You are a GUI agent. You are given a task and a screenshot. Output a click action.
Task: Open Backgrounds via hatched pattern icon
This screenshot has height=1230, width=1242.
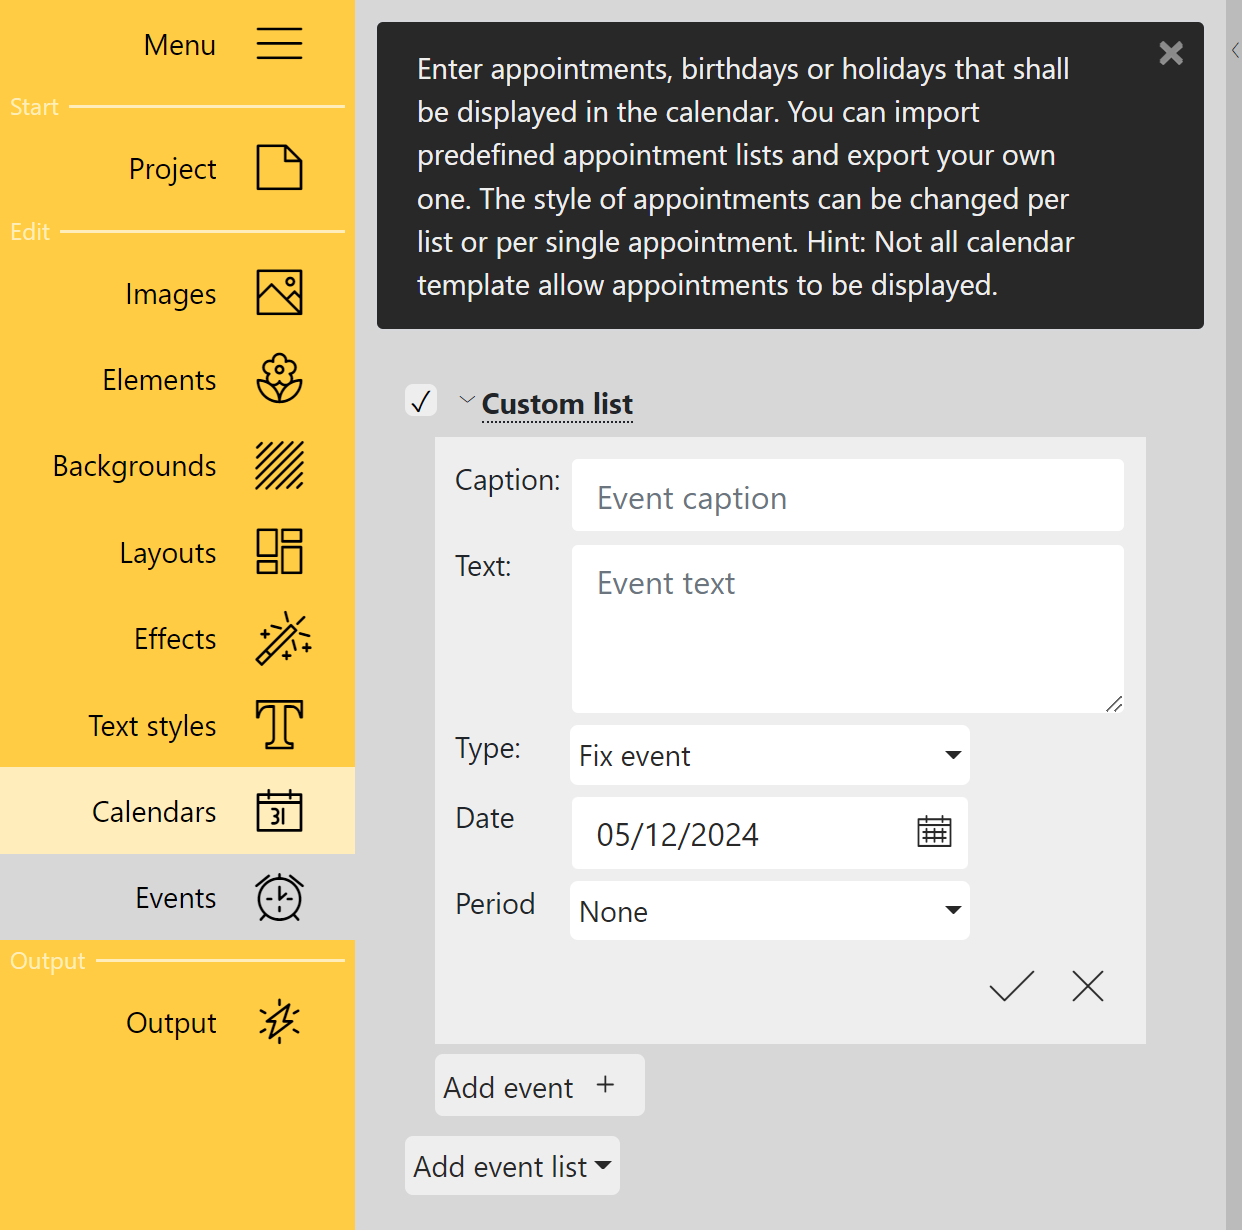pyautogui.click(x=279, y=466)
